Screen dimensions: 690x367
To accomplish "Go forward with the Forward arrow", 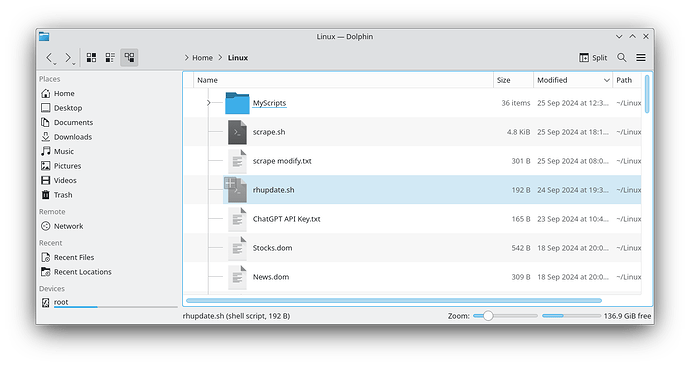I will click(x=68, y=57).
